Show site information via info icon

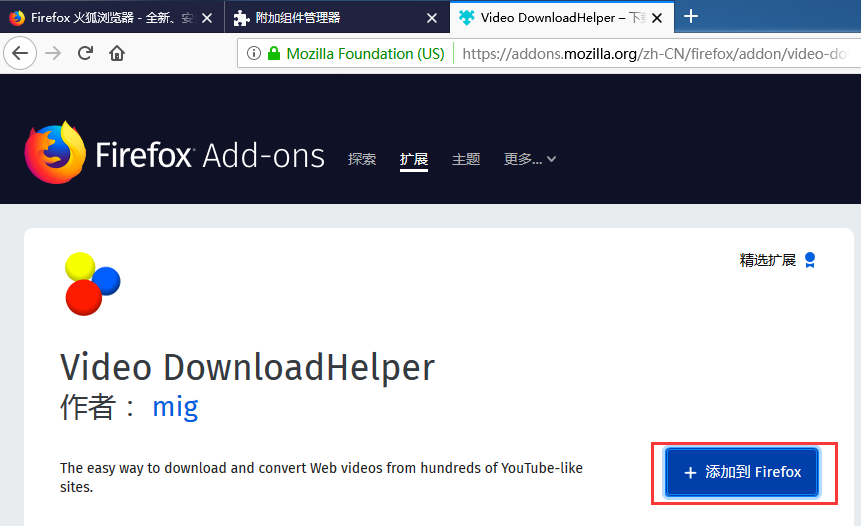point(254,53)
